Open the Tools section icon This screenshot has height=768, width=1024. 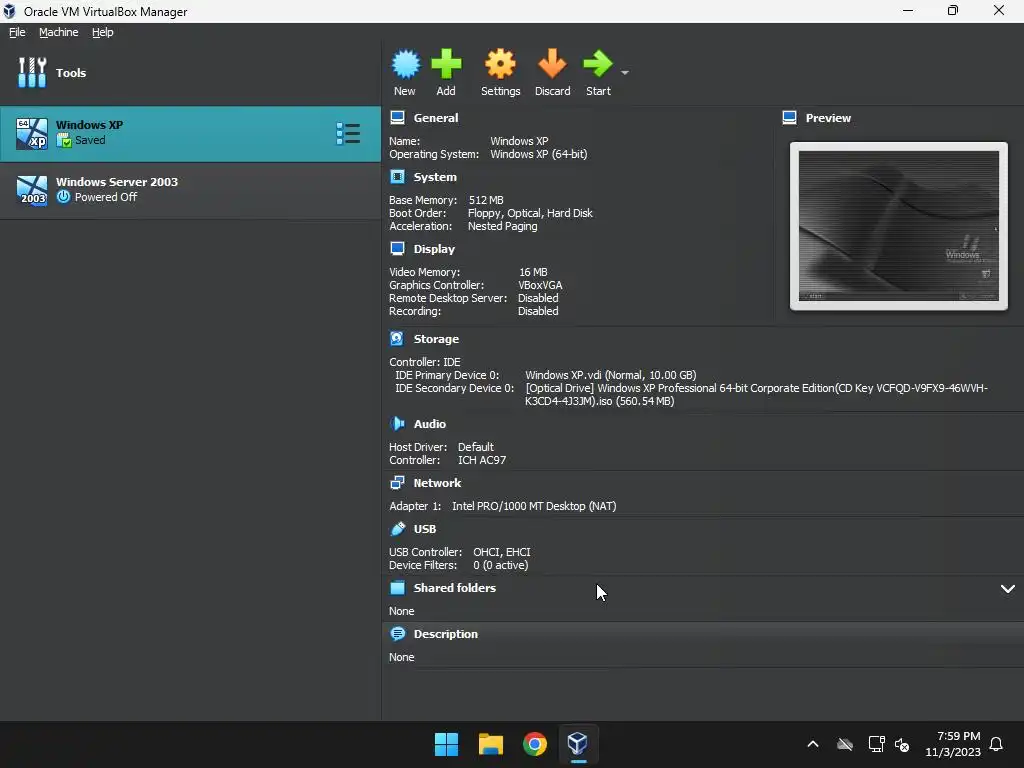32,72
